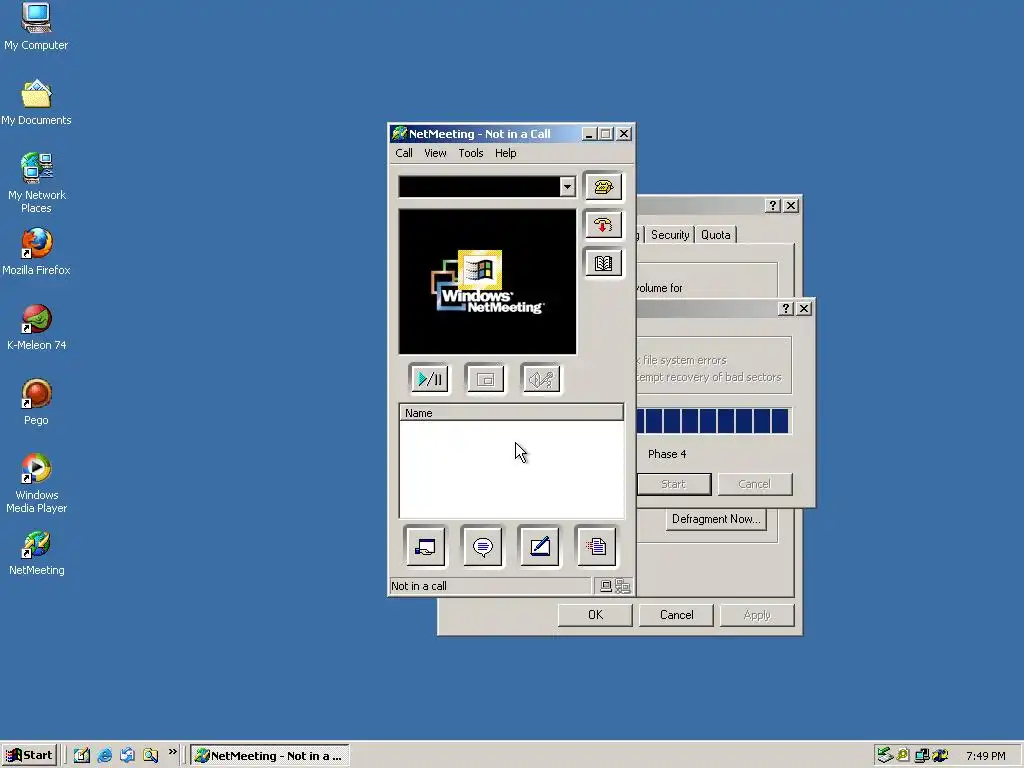Click the NetMeeting icon in system tray
Screen dimensions: 1024x768
(940, 756)
